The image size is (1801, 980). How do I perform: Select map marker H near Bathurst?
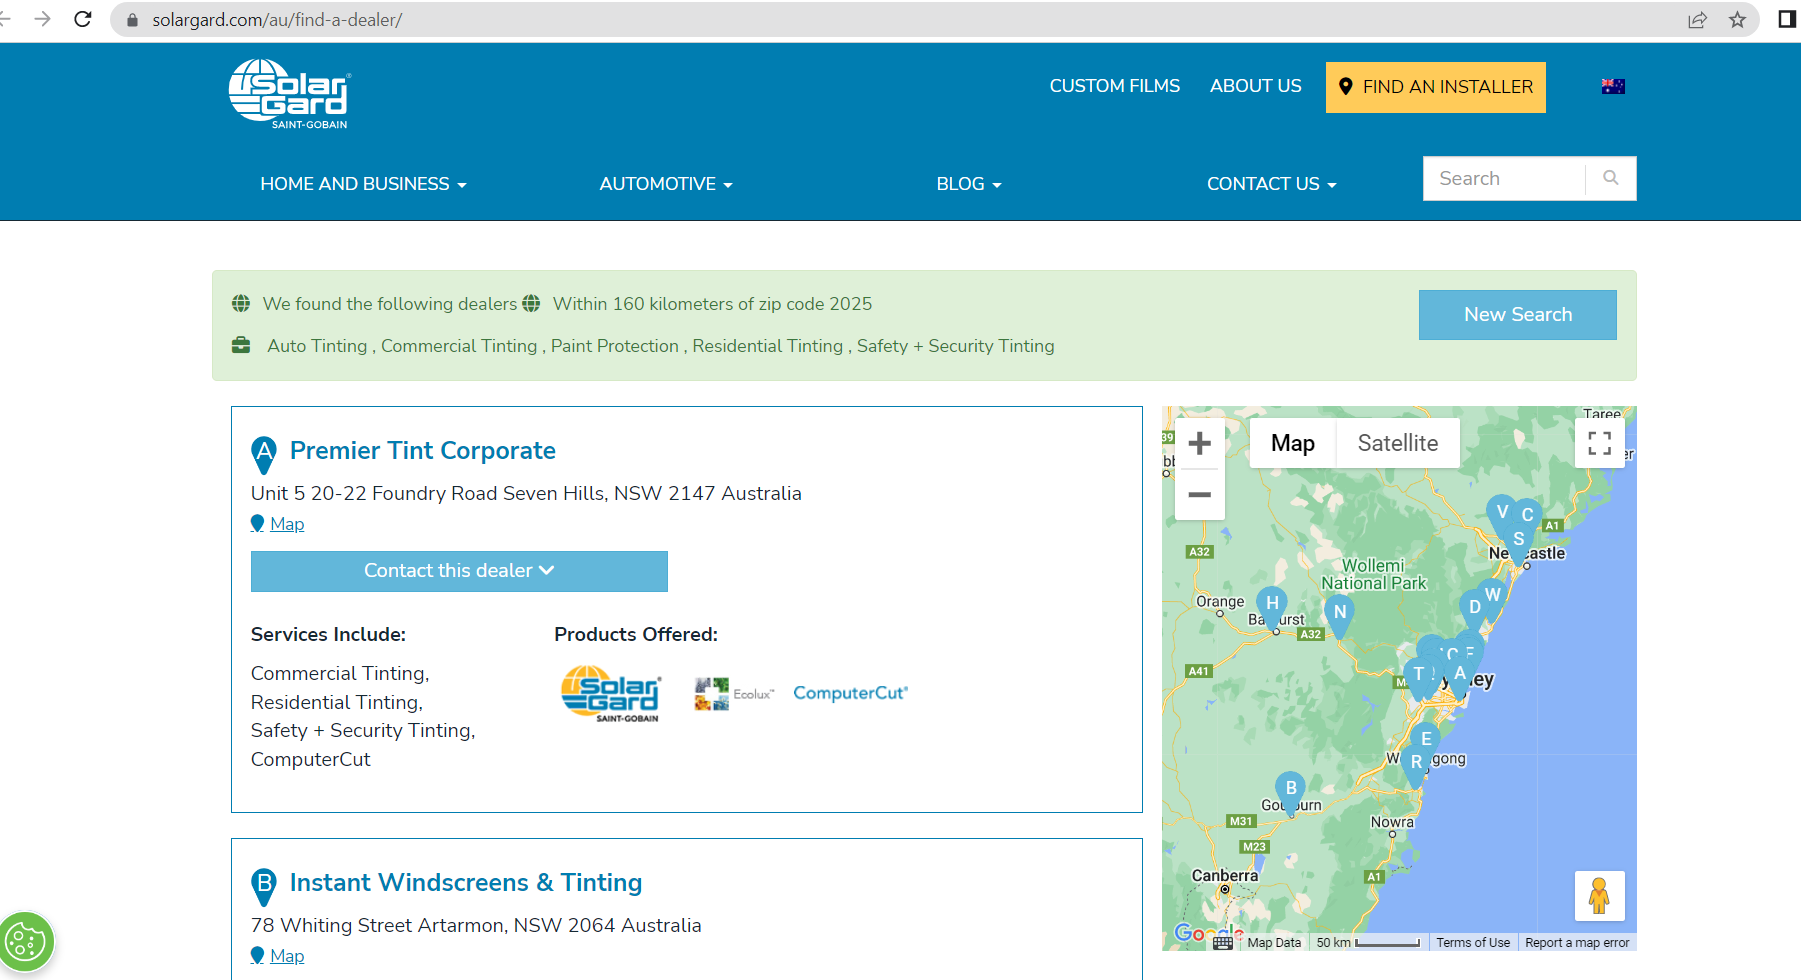point(1272,606)
